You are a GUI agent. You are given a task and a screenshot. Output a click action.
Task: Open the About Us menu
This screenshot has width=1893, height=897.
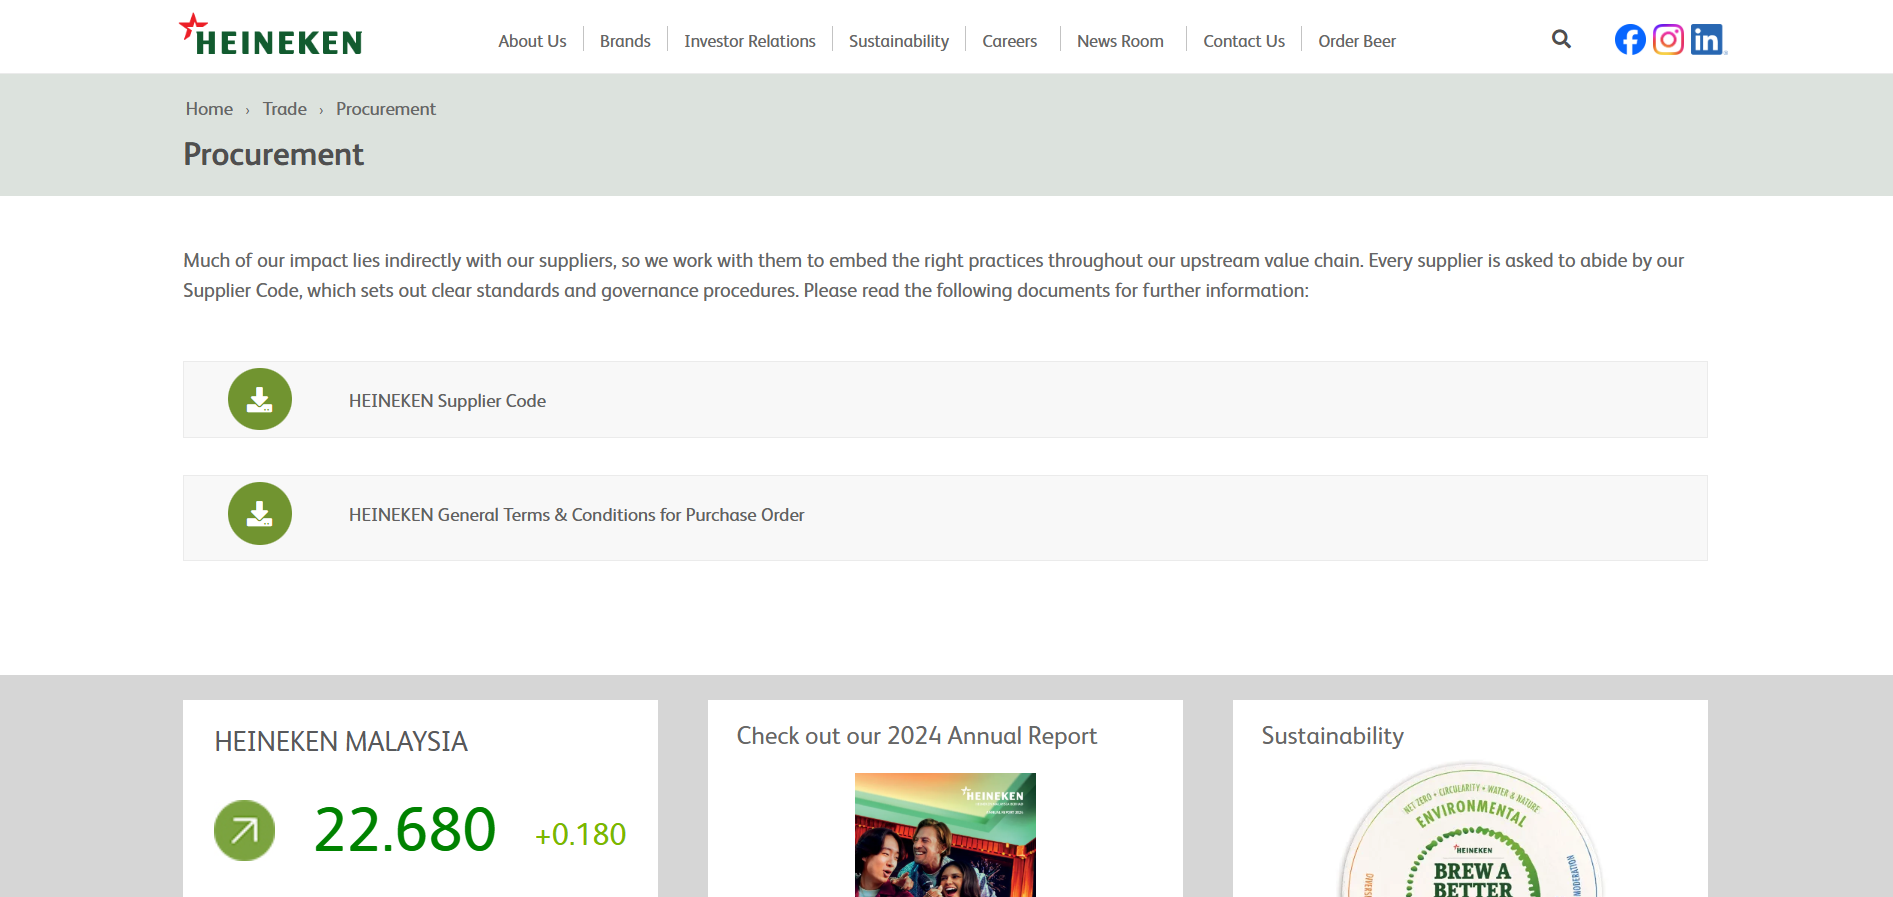pos(532,41)
